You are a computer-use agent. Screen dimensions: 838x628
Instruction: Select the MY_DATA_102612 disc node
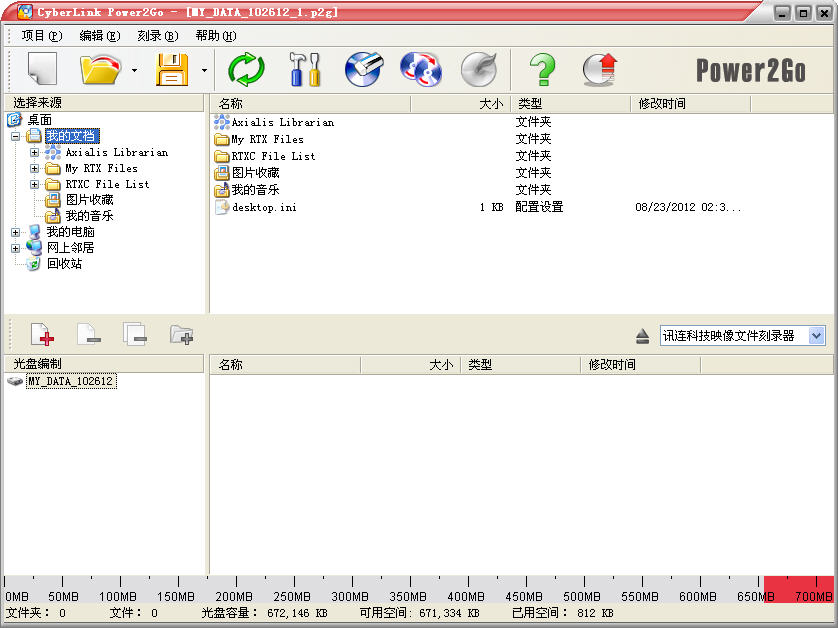click(x=70, y=381)
